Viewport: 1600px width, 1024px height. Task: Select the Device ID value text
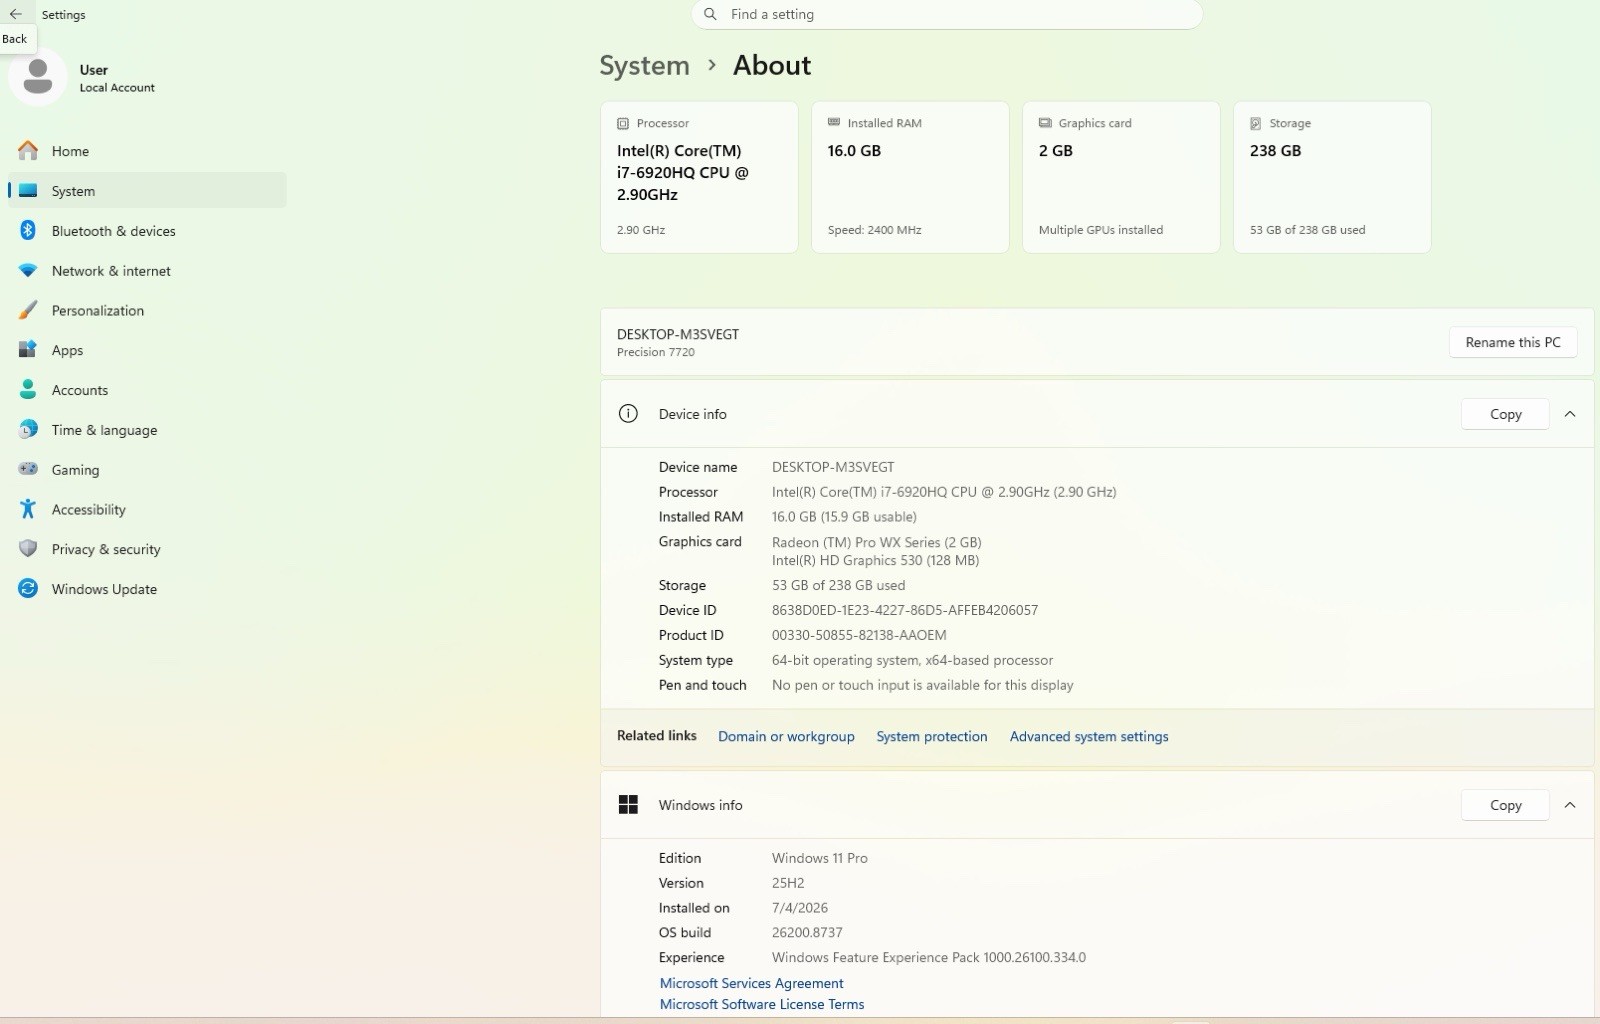pyautogui.click(x=905, y=610)
